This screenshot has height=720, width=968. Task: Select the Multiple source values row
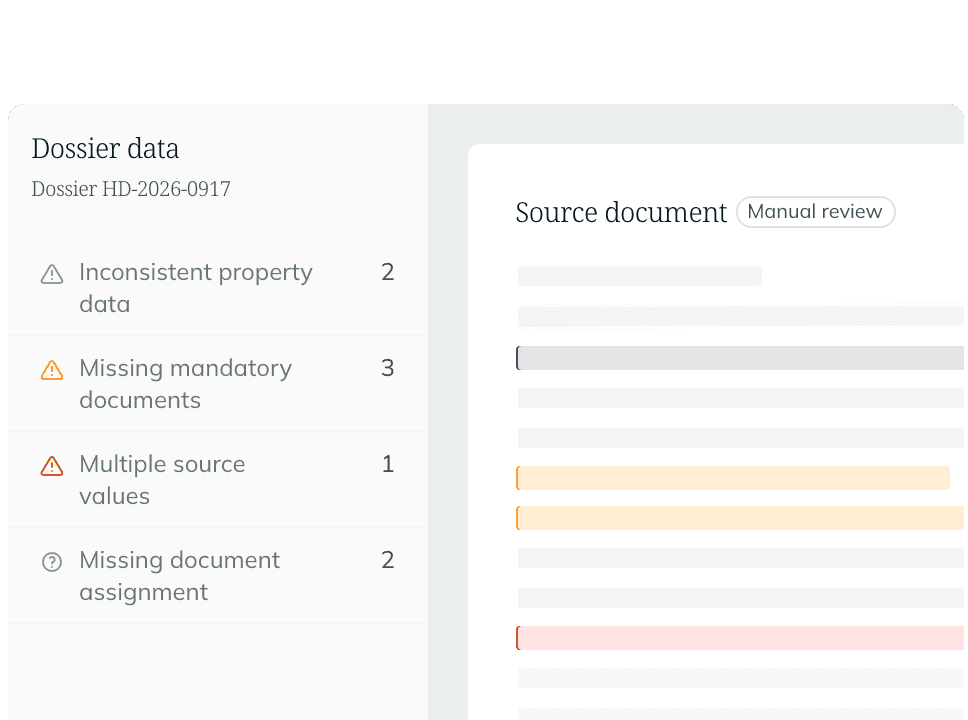click(218, 480)
